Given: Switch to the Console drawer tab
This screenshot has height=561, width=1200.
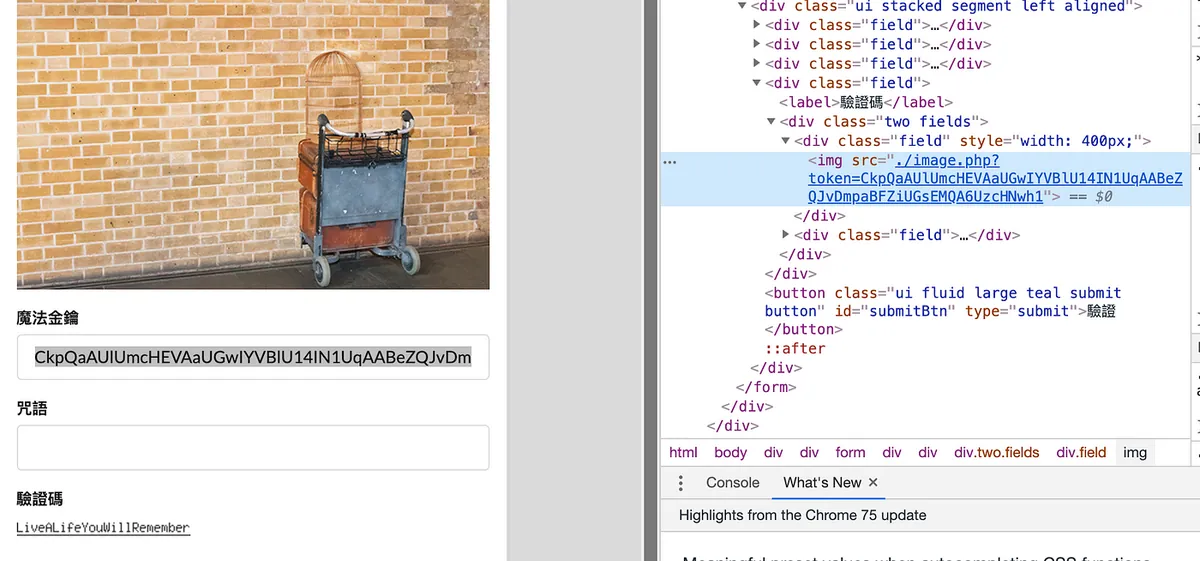Looking at the screenshot, I should [732, 483].
